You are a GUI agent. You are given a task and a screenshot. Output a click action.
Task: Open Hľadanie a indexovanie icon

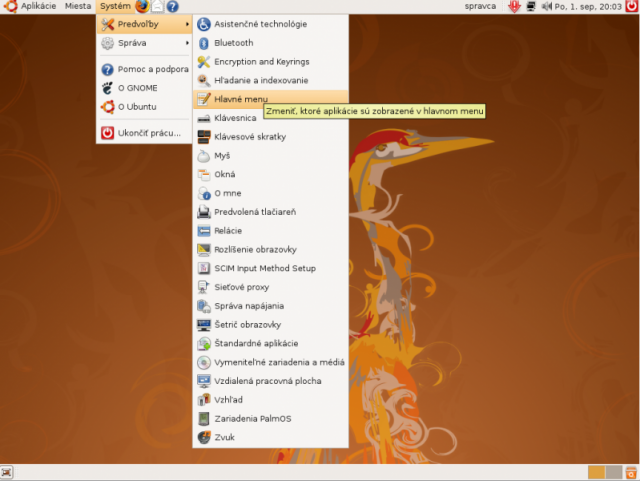[x=204, y=80]
